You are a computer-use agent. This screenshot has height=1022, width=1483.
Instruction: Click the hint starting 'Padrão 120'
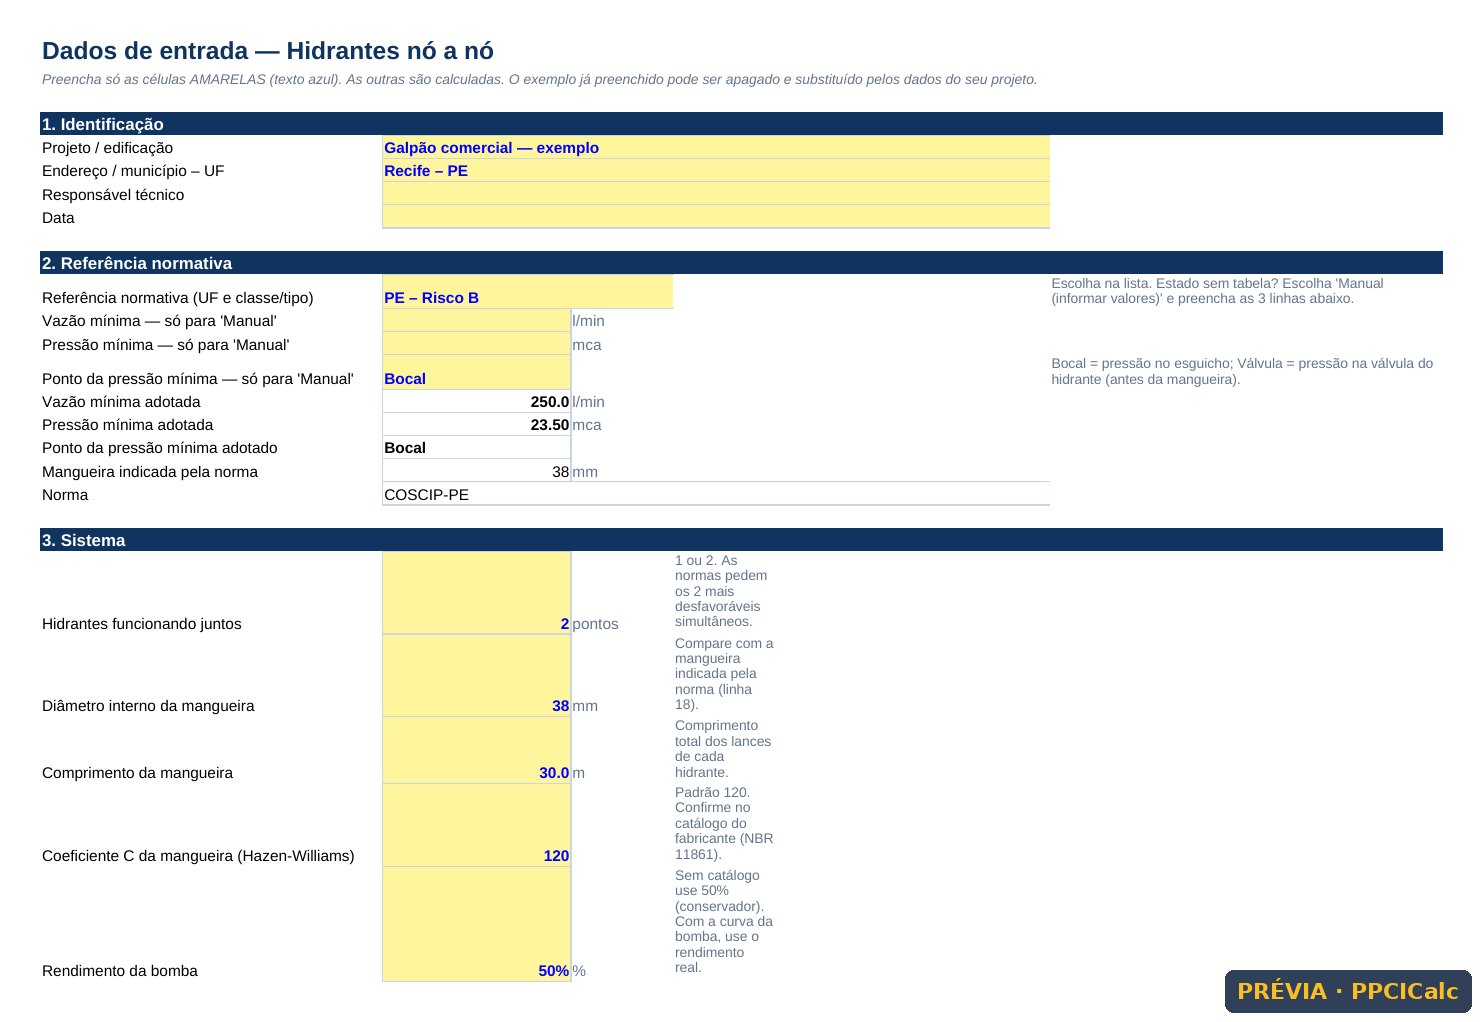pos(724,823)
